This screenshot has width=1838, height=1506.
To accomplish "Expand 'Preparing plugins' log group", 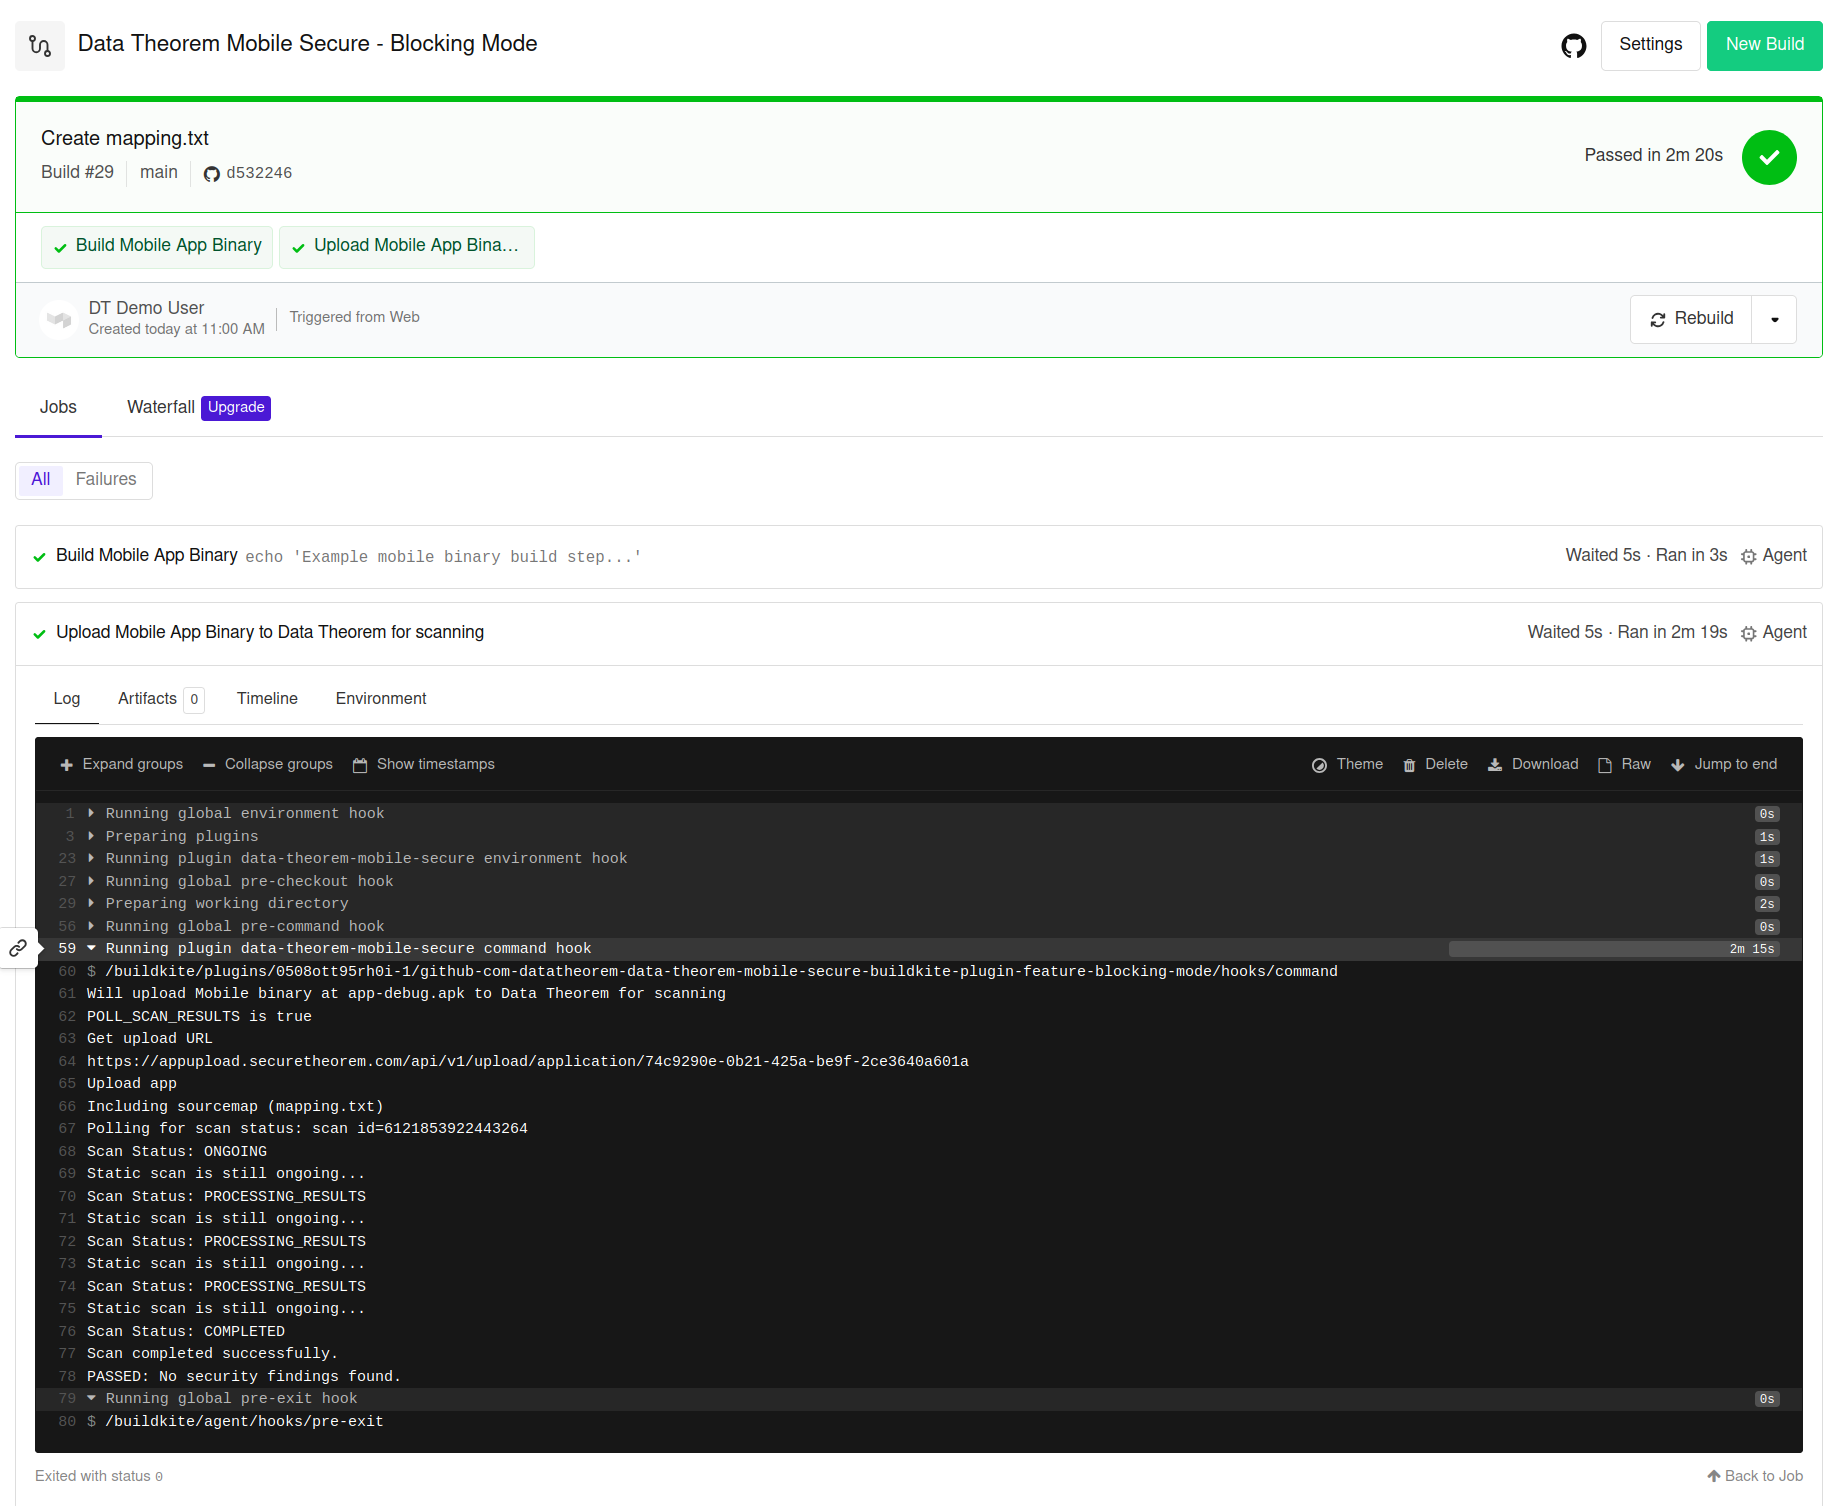I will point(91,836).
